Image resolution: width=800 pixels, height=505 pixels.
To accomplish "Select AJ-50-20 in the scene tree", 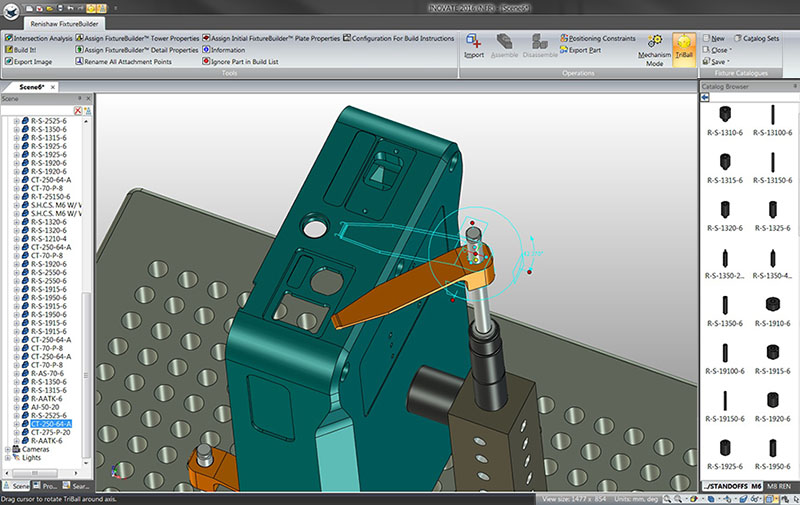I will [45, 407].
